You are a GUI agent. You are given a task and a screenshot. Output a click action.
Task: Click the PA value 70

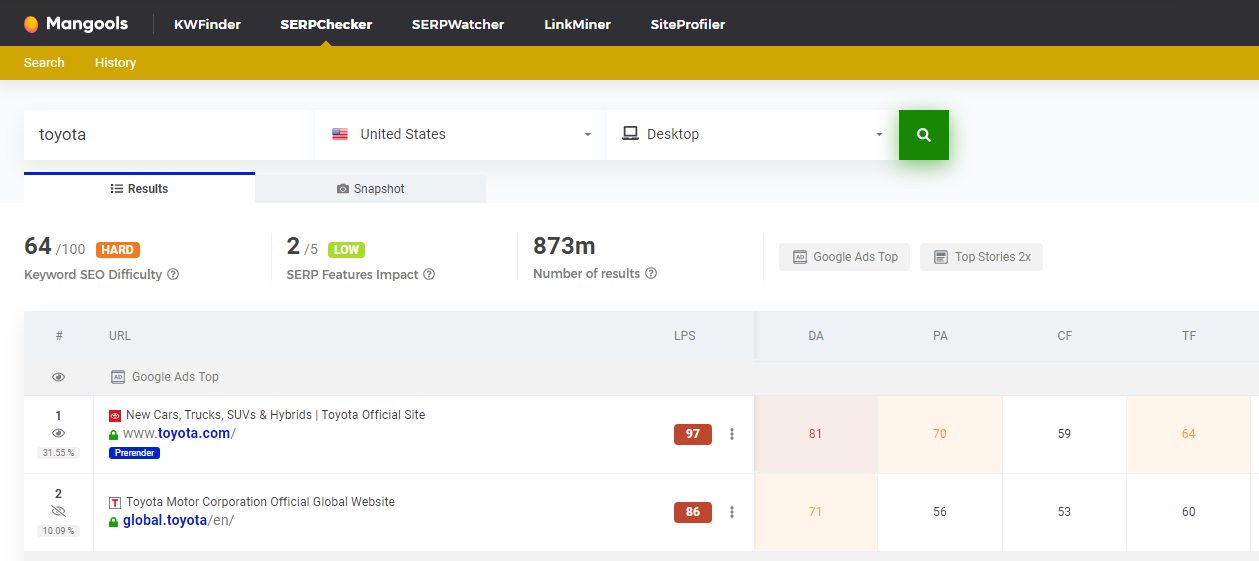coord(940,434)
